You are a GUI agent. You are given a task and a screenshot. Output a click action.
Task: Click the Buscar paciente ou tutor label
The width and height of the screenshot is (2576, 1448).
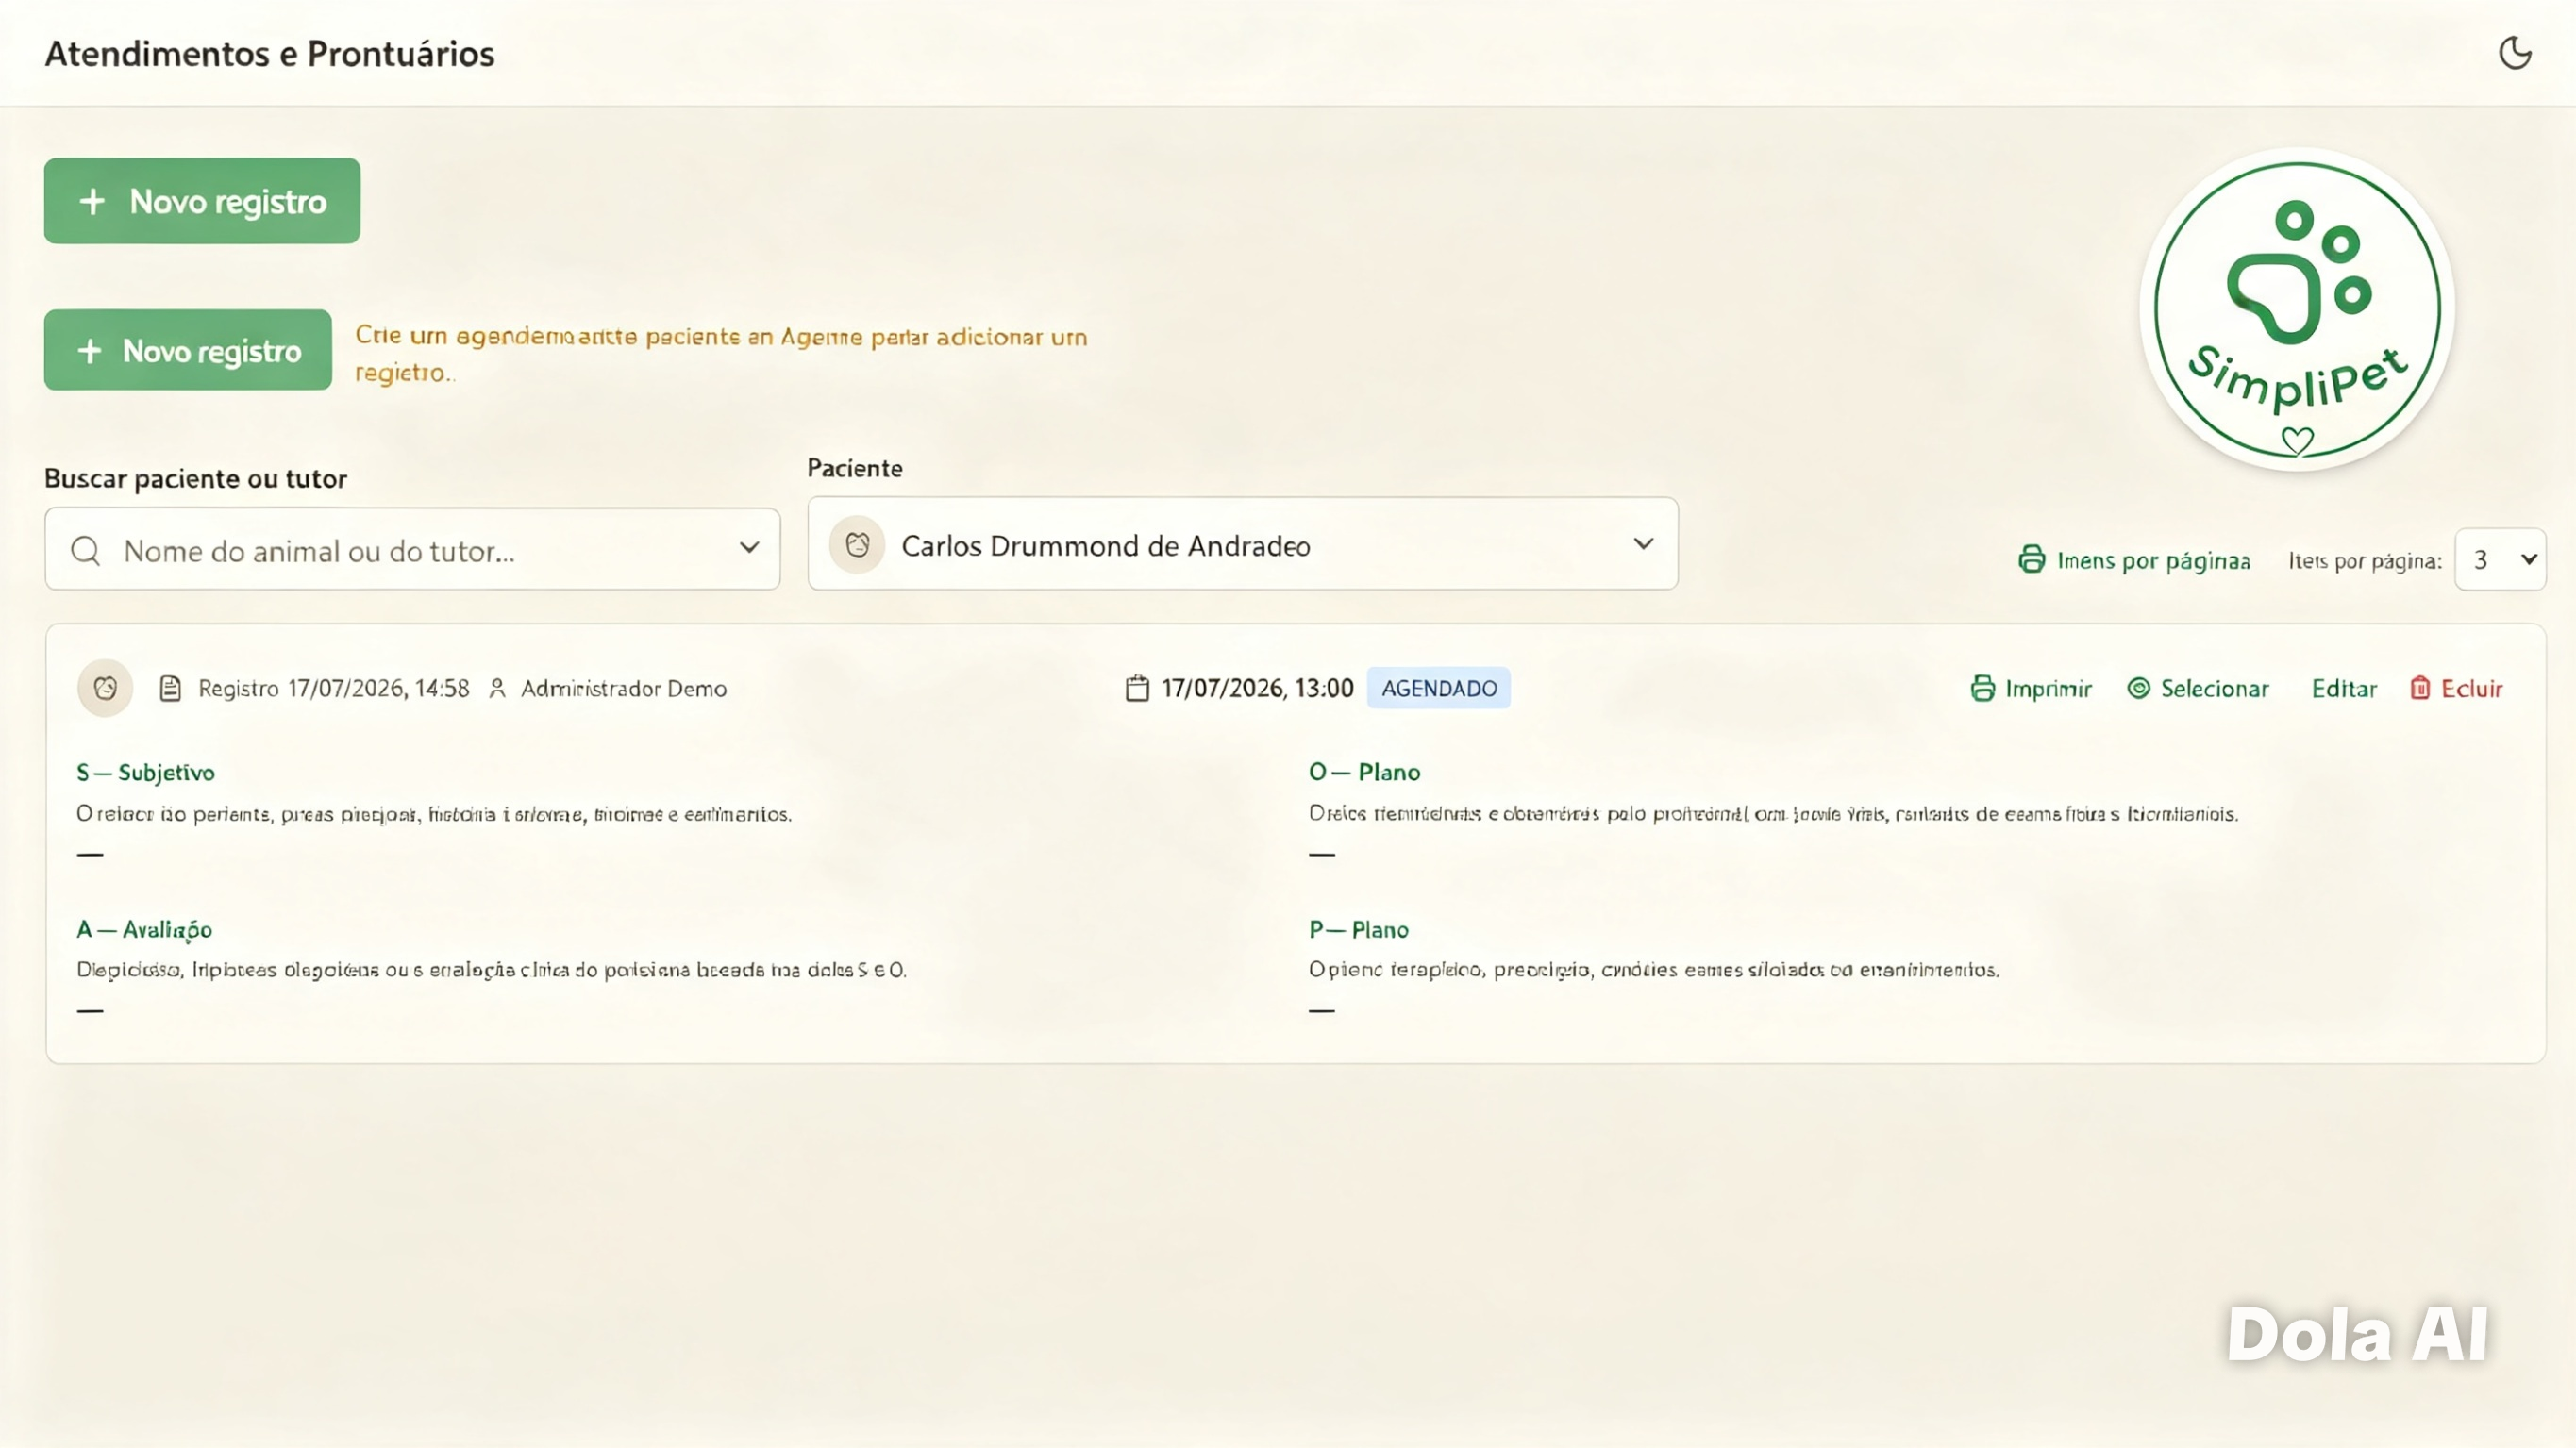[x=195, y=478]
